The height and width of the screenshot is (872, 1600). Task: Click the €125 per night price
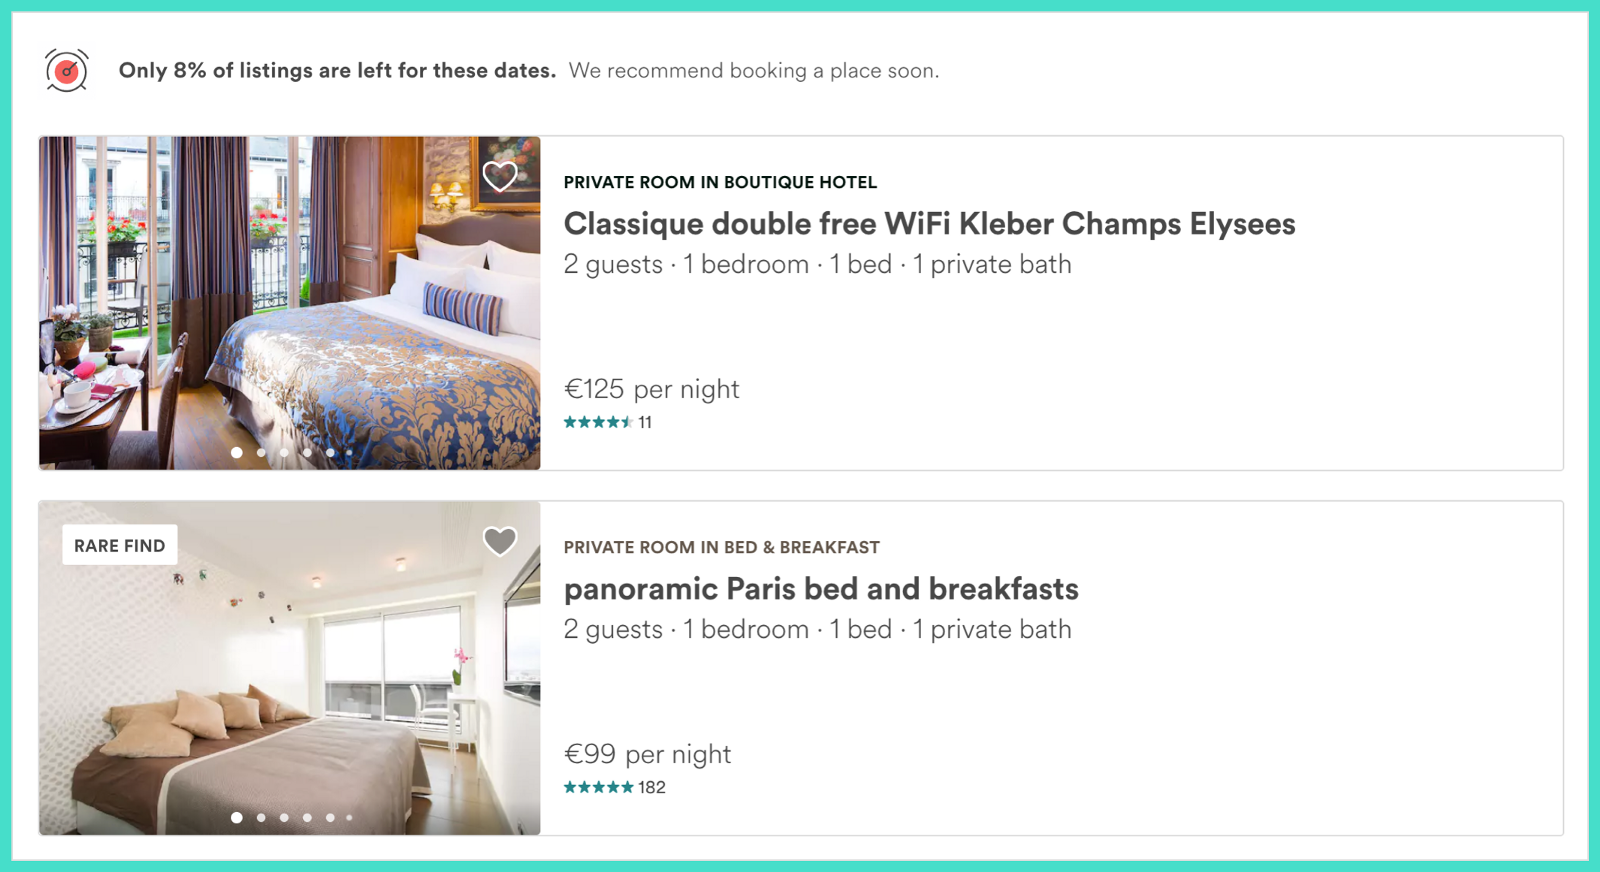(x=652, y=389)
